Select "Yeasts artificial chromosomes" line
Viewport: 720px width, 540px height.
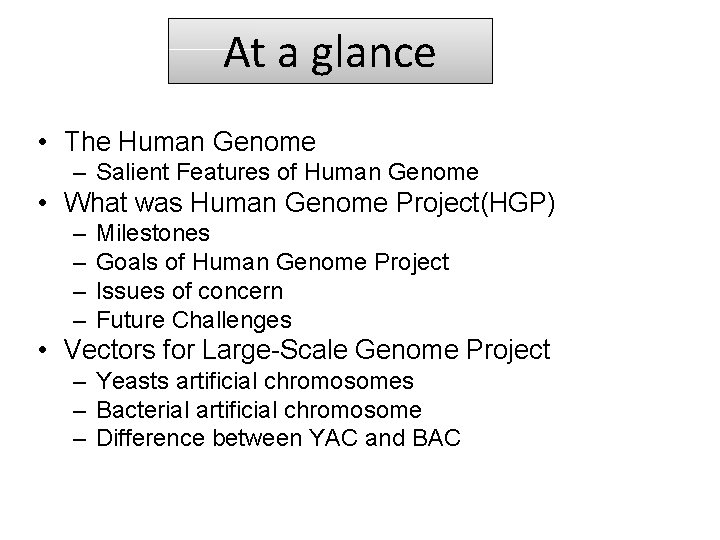pos(255,381)
